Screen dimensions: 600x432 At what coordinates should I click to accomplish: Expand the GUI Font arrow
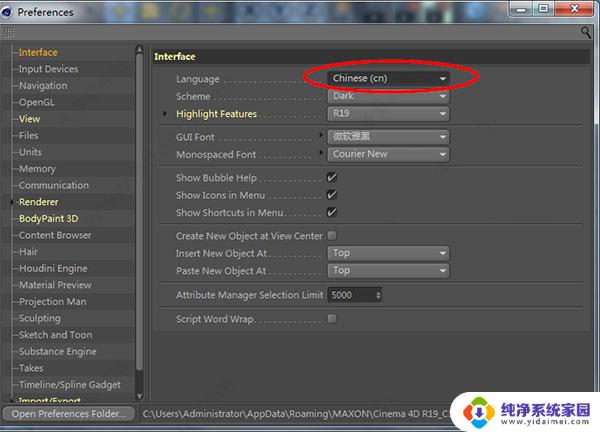coord(321,135)
